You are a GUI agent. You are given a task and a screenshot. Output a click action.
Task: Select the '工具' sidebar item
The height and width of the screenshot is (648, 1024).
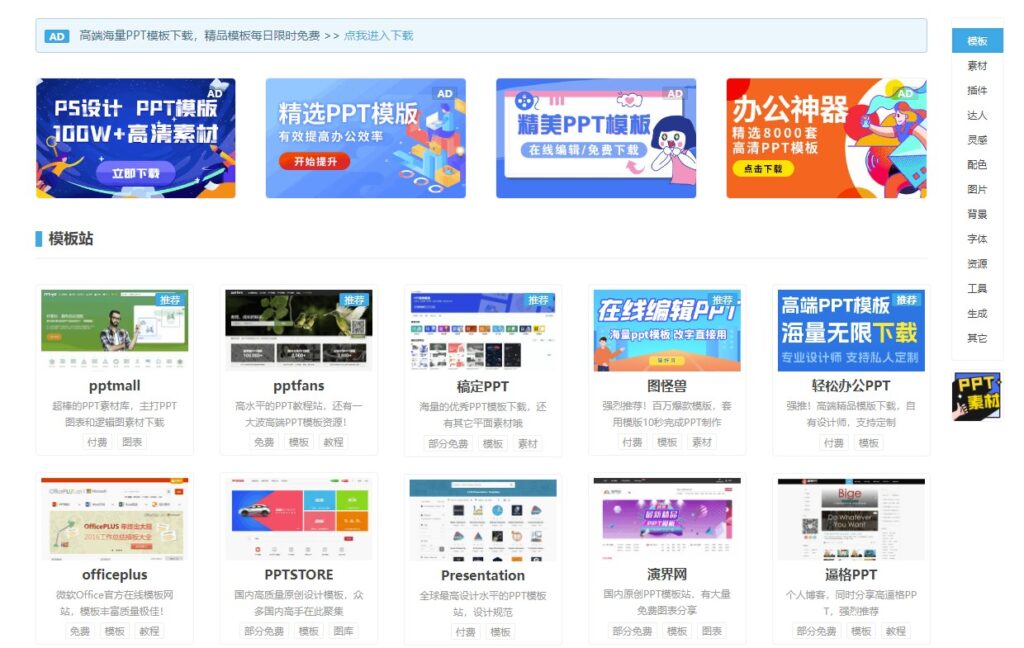(977, 289)
